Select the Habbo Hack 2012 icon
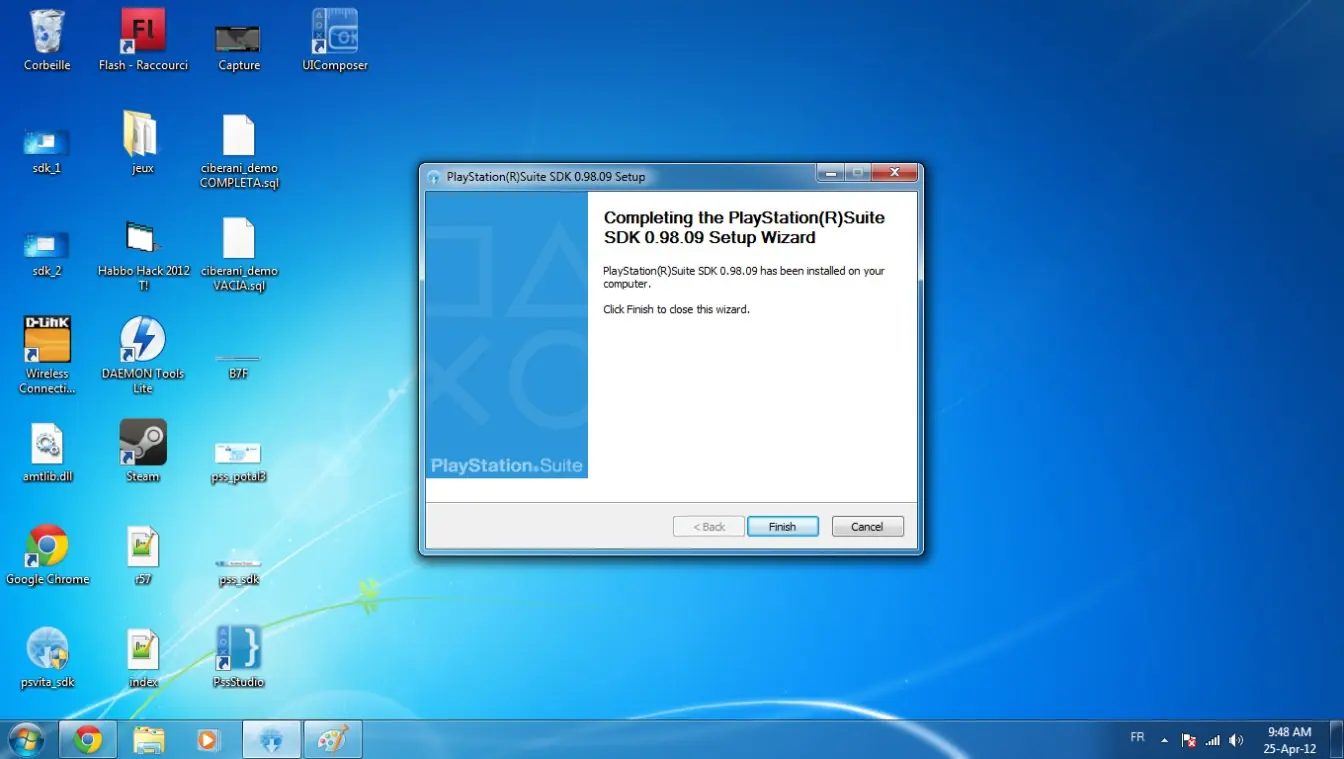Viewport: 1344px width, 759px height. (x=143, y=255)
